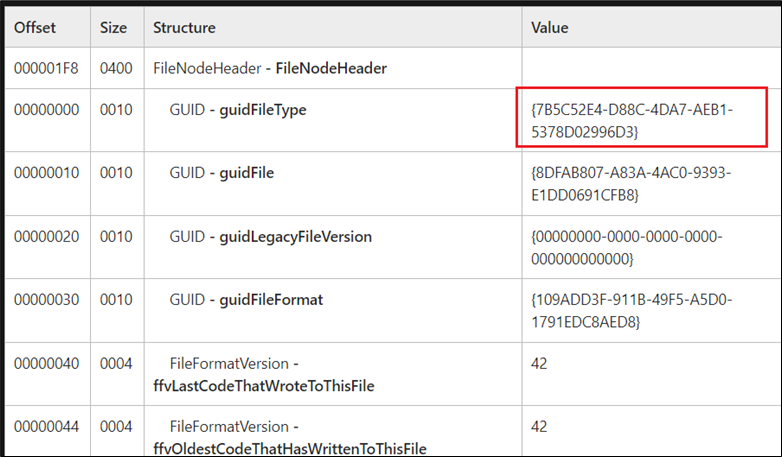Click the GUID value starting with 8DFAB807
This screenshot has width=782, height=457.
[x=632, y=183]
